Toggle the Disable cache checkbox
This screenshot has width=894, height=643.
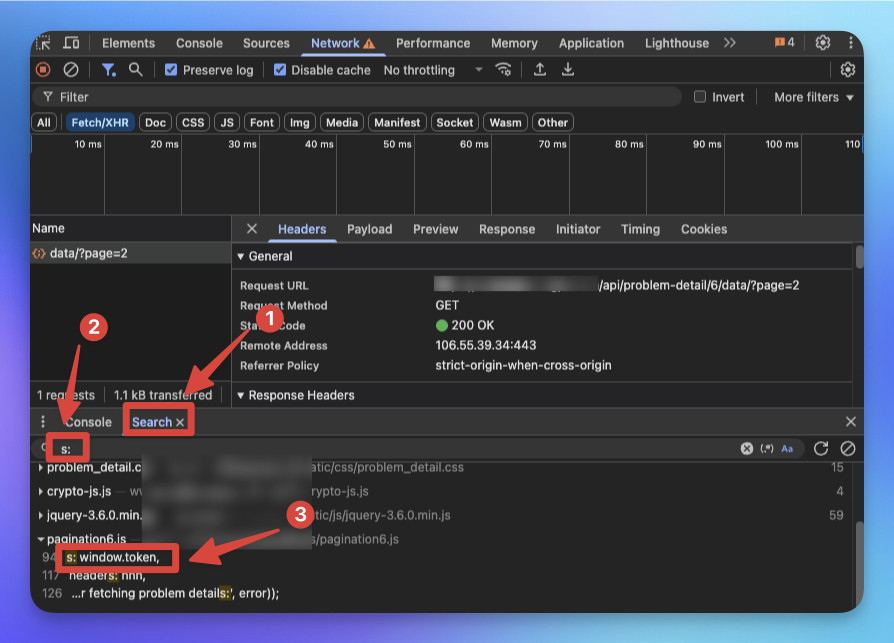[x=279, y=70]
